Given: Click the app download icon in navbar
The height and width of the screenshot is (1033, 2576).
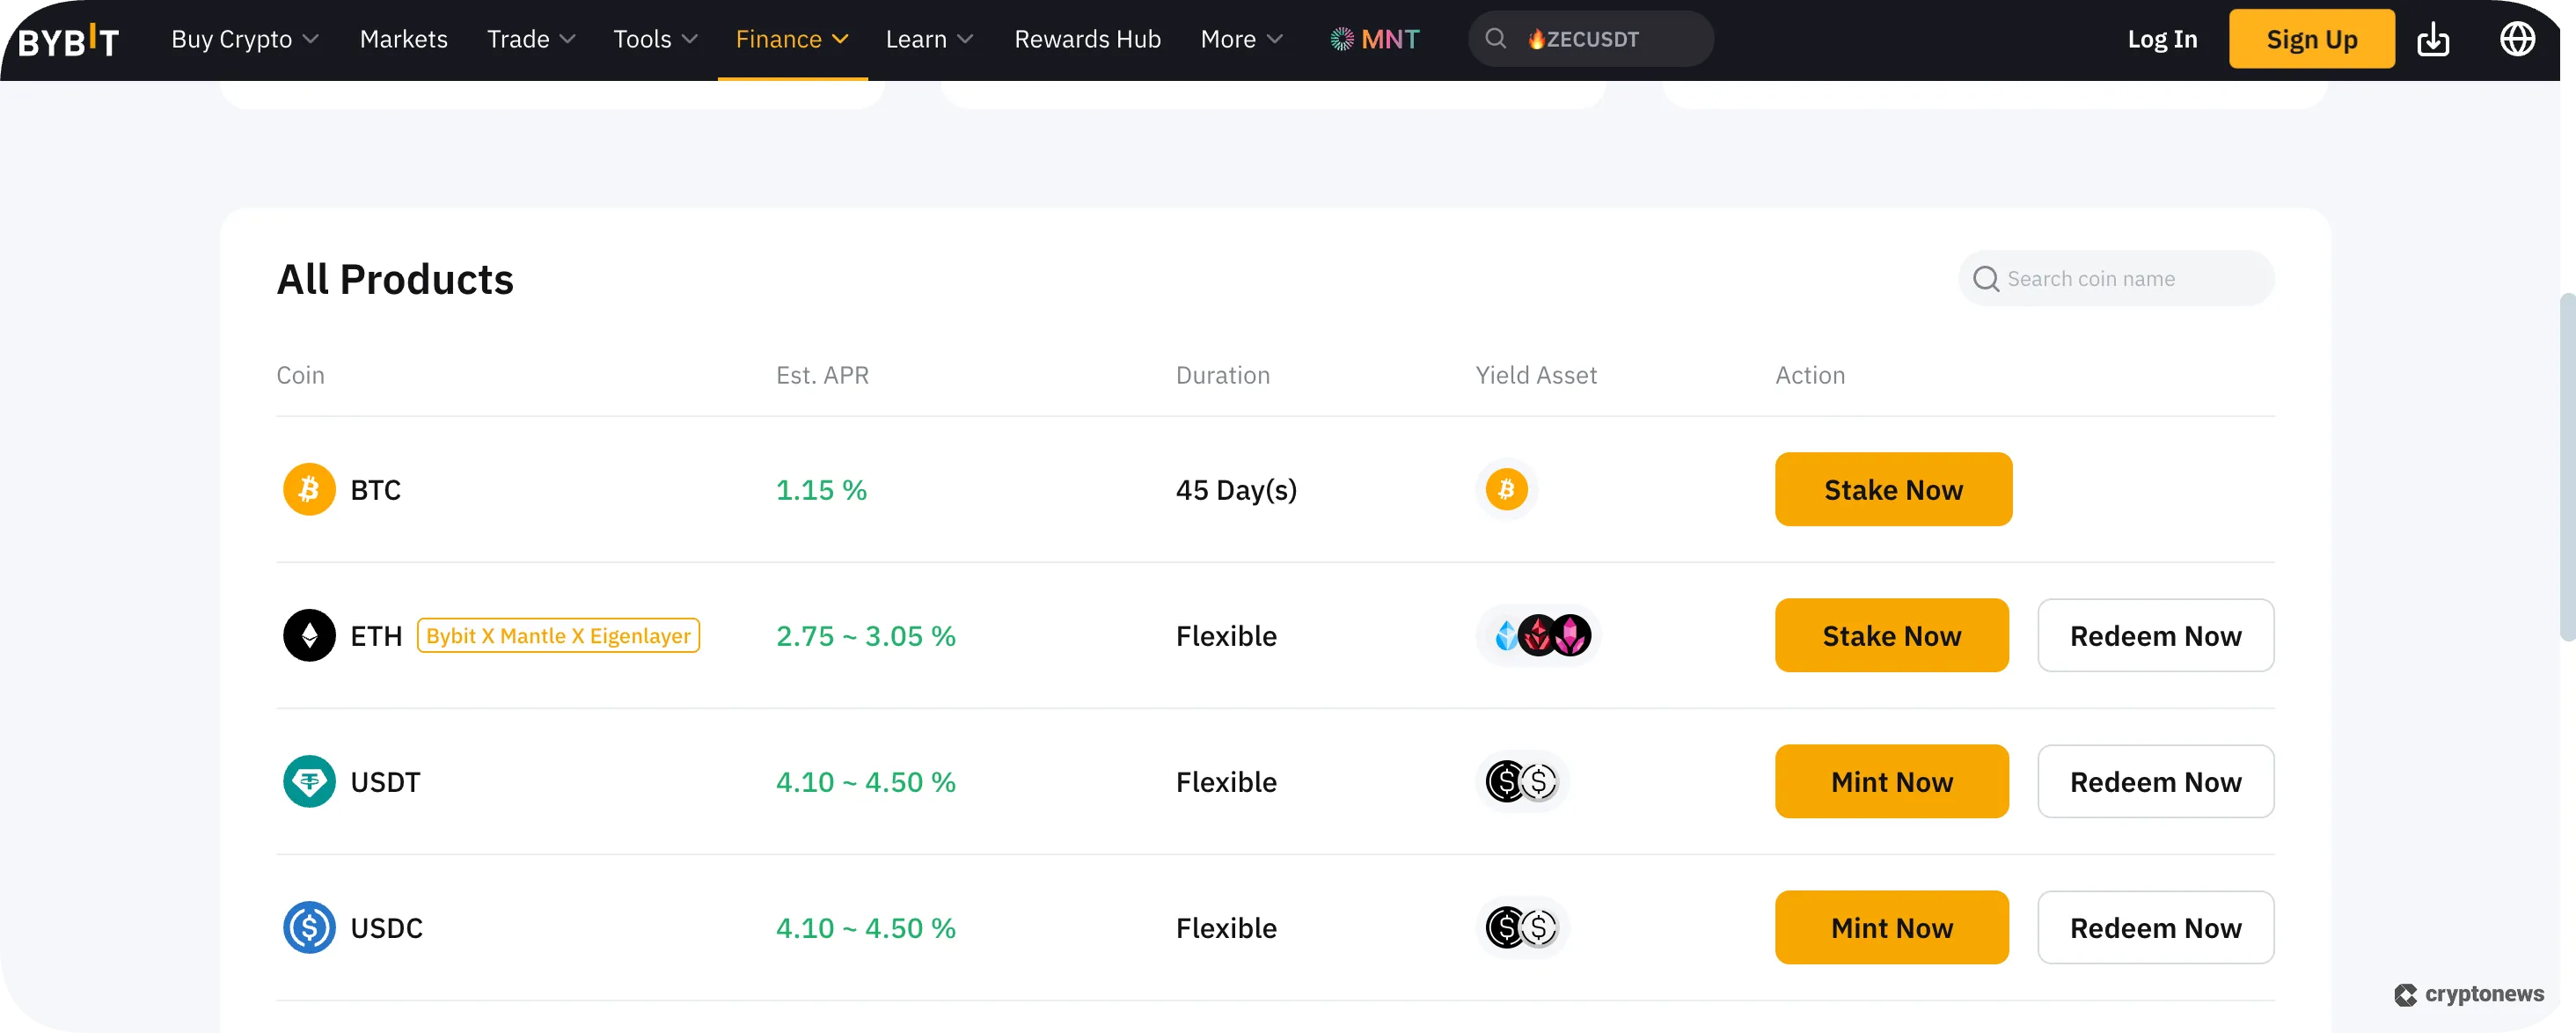Looking at the screenshot, I should [x=2434, y=39].
